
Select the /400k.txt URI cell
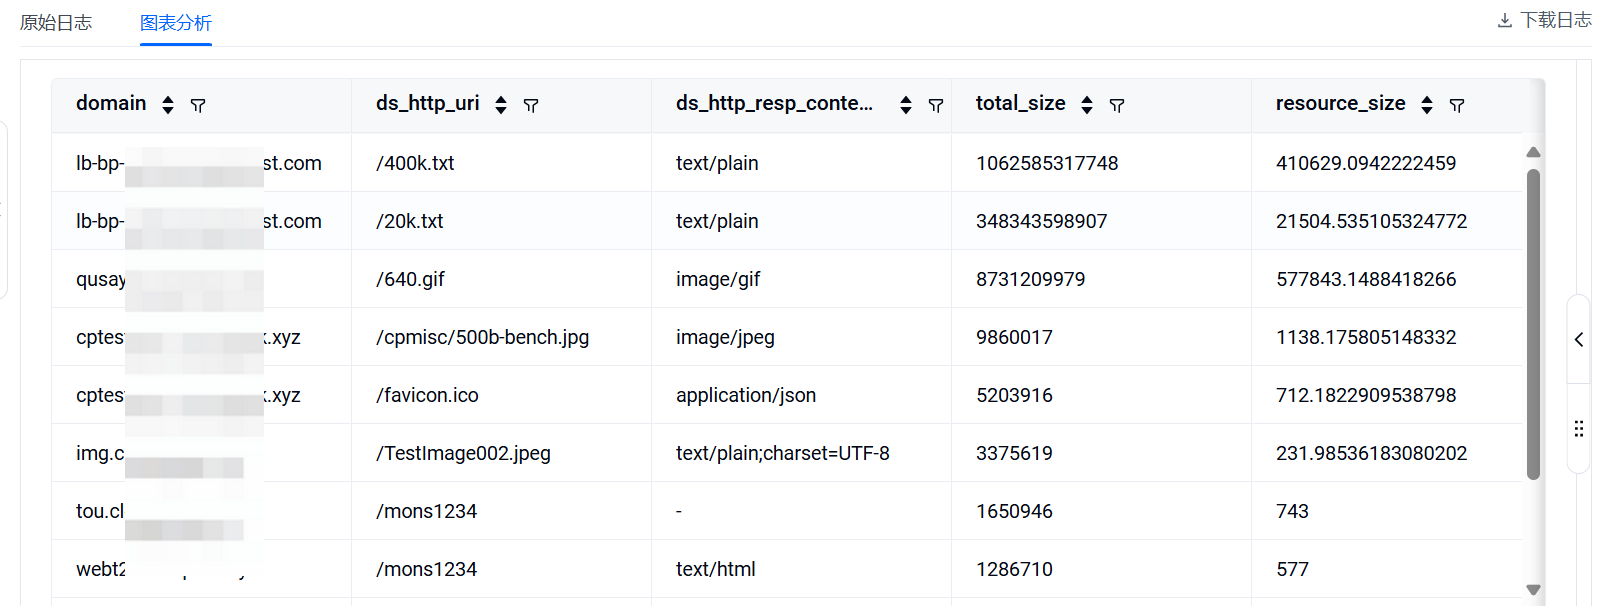click(x=415, y=163)
